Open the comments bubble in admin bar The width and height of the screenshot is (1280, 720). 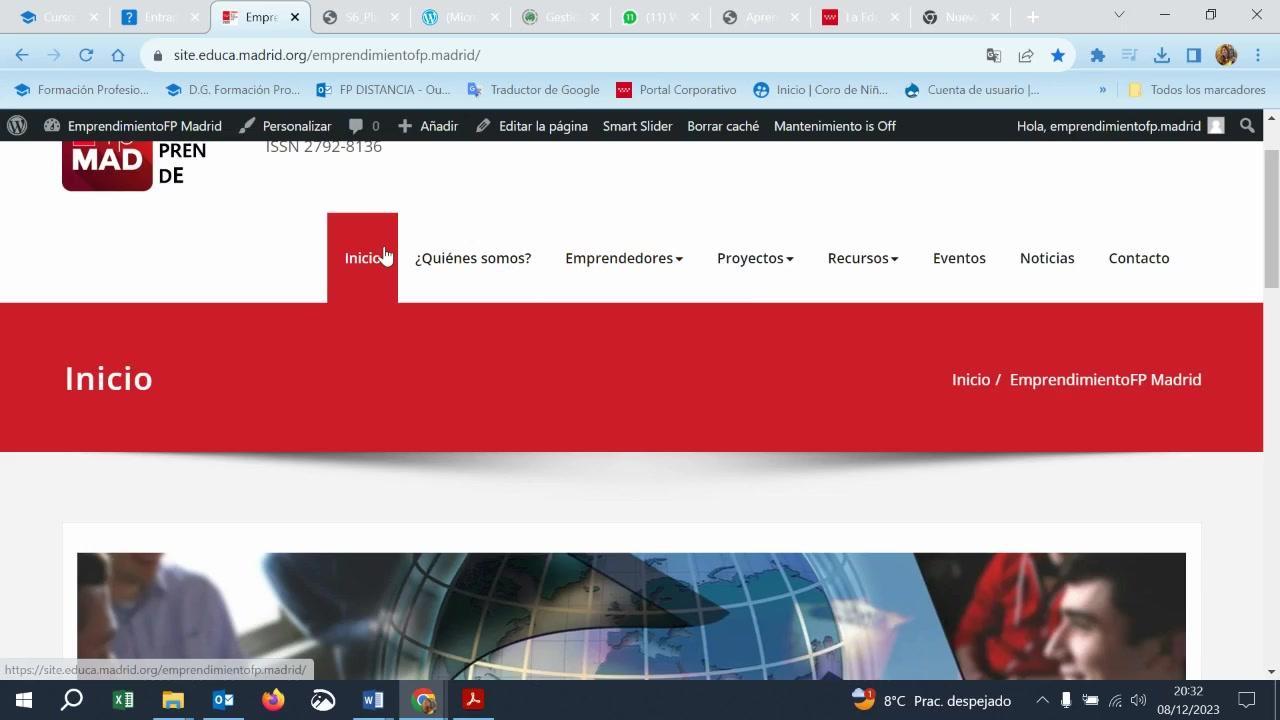point(364,126)
